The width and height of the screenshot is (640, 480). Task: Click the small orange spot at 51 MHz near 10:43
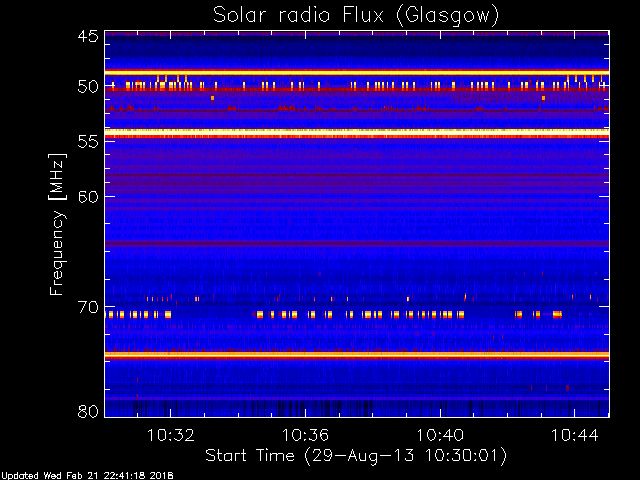point(543,98)
